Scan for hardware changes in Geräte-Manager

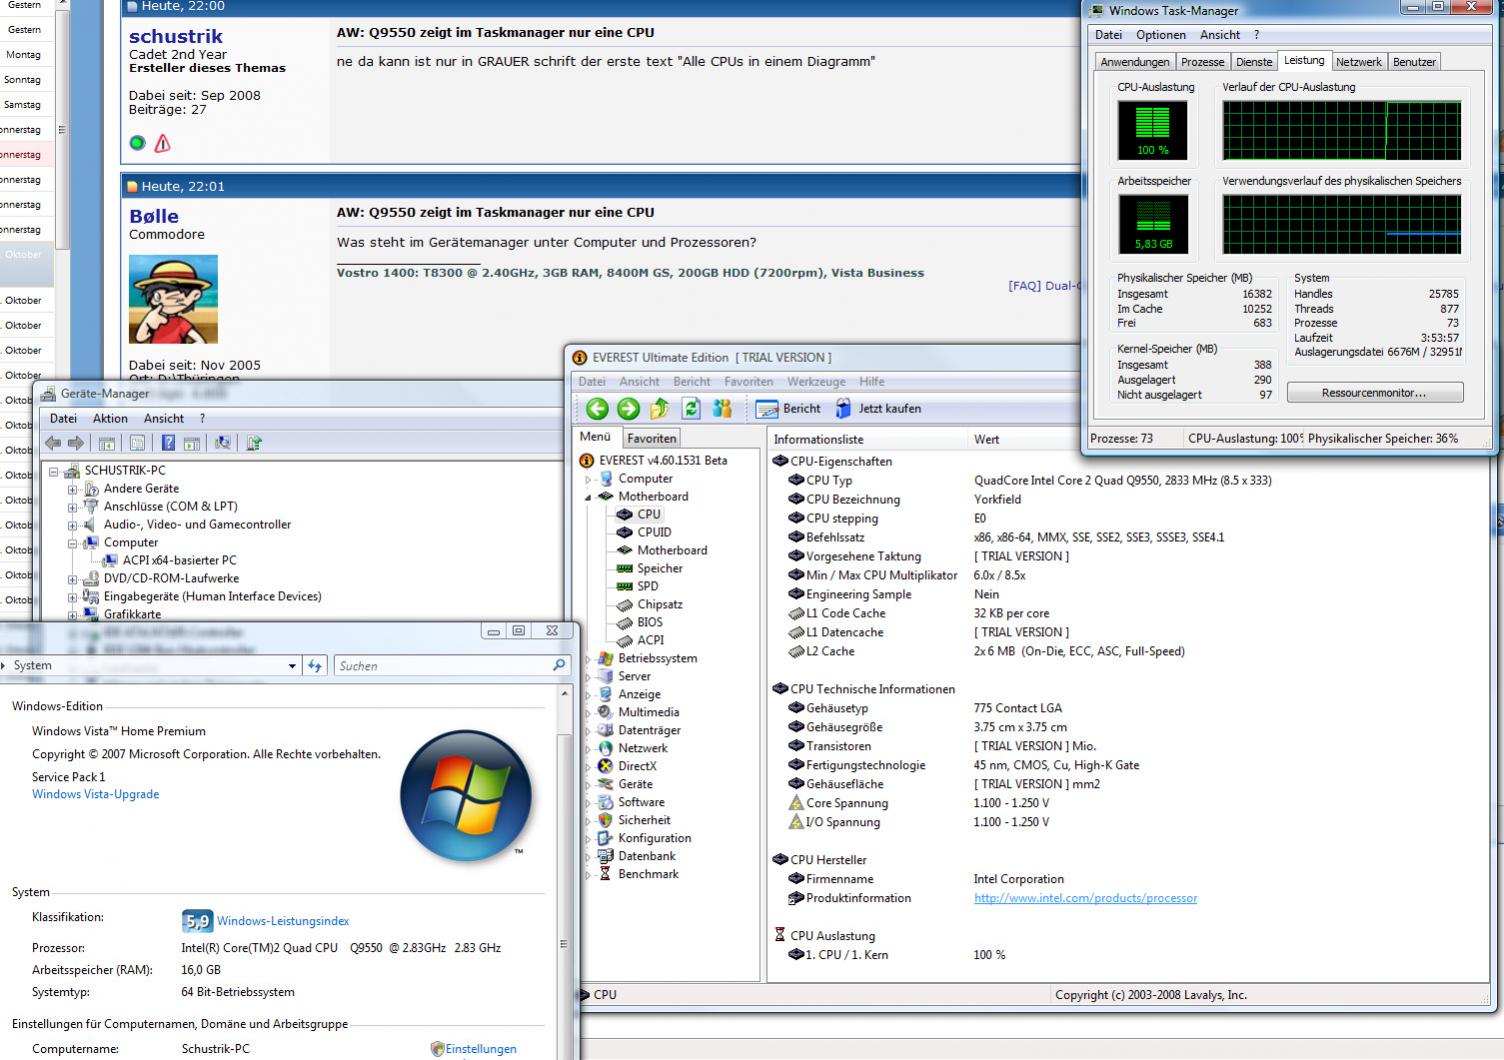[x=223, y=443]
